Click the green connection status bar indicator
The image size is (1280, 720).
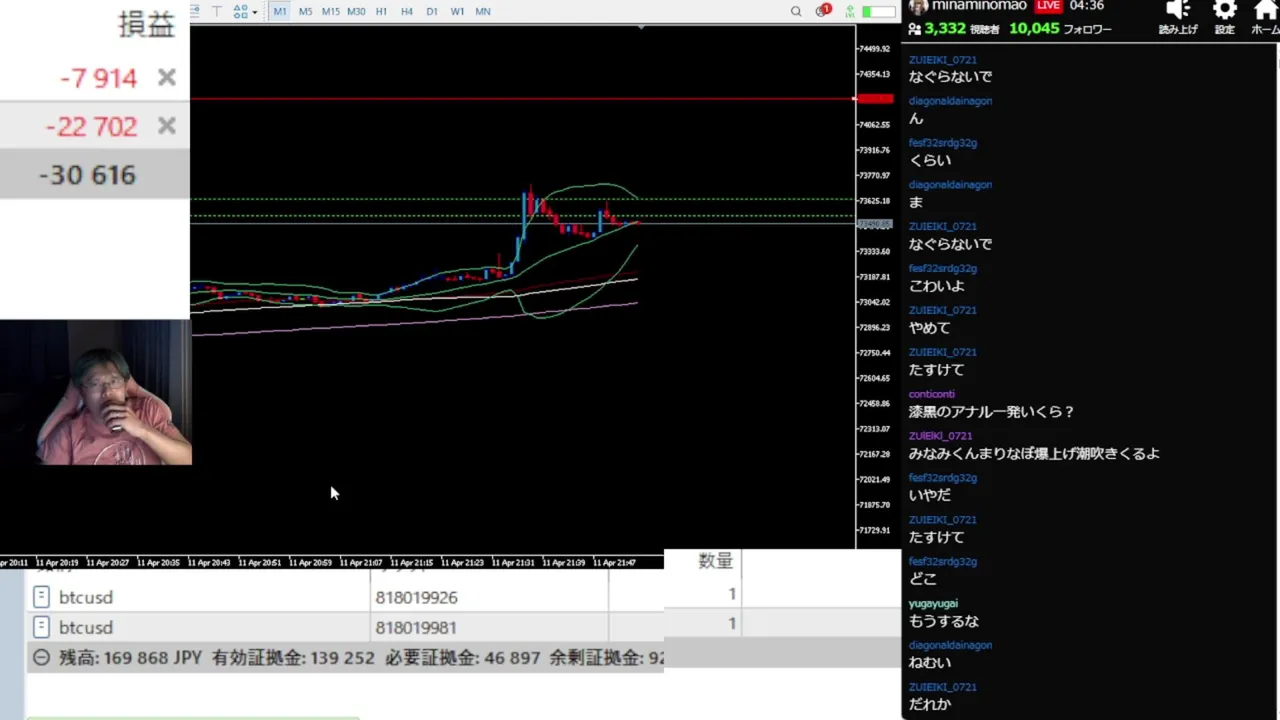coord(879,11)
